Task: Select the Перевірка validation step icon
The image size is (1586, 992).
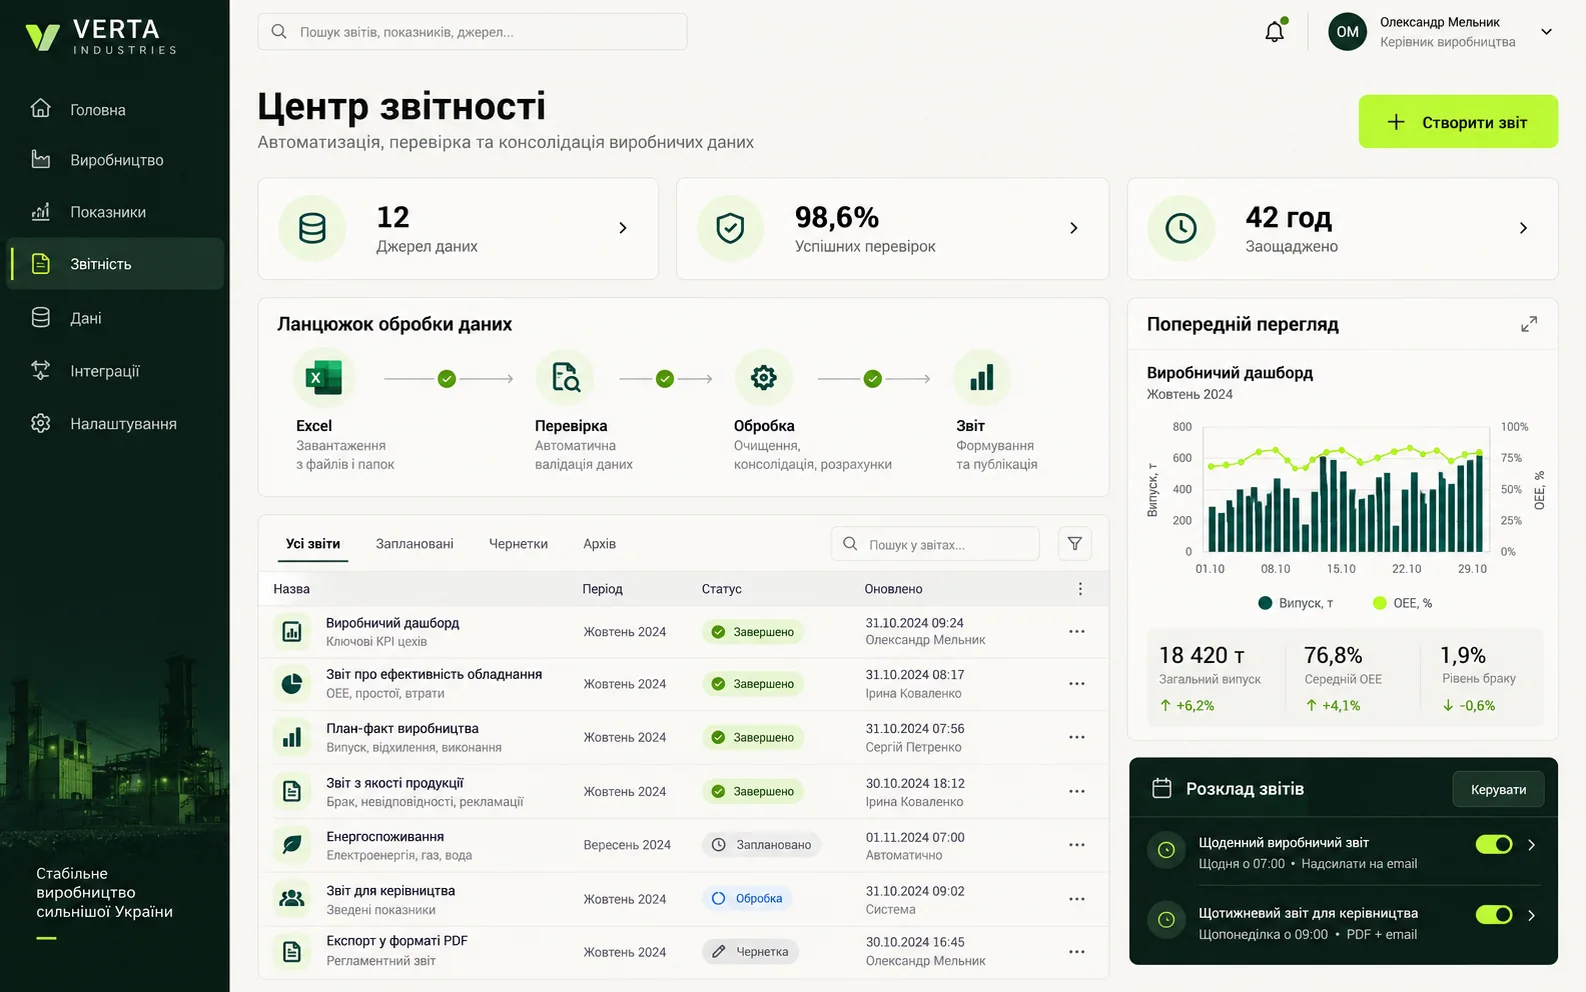Action: pos(565,378)
